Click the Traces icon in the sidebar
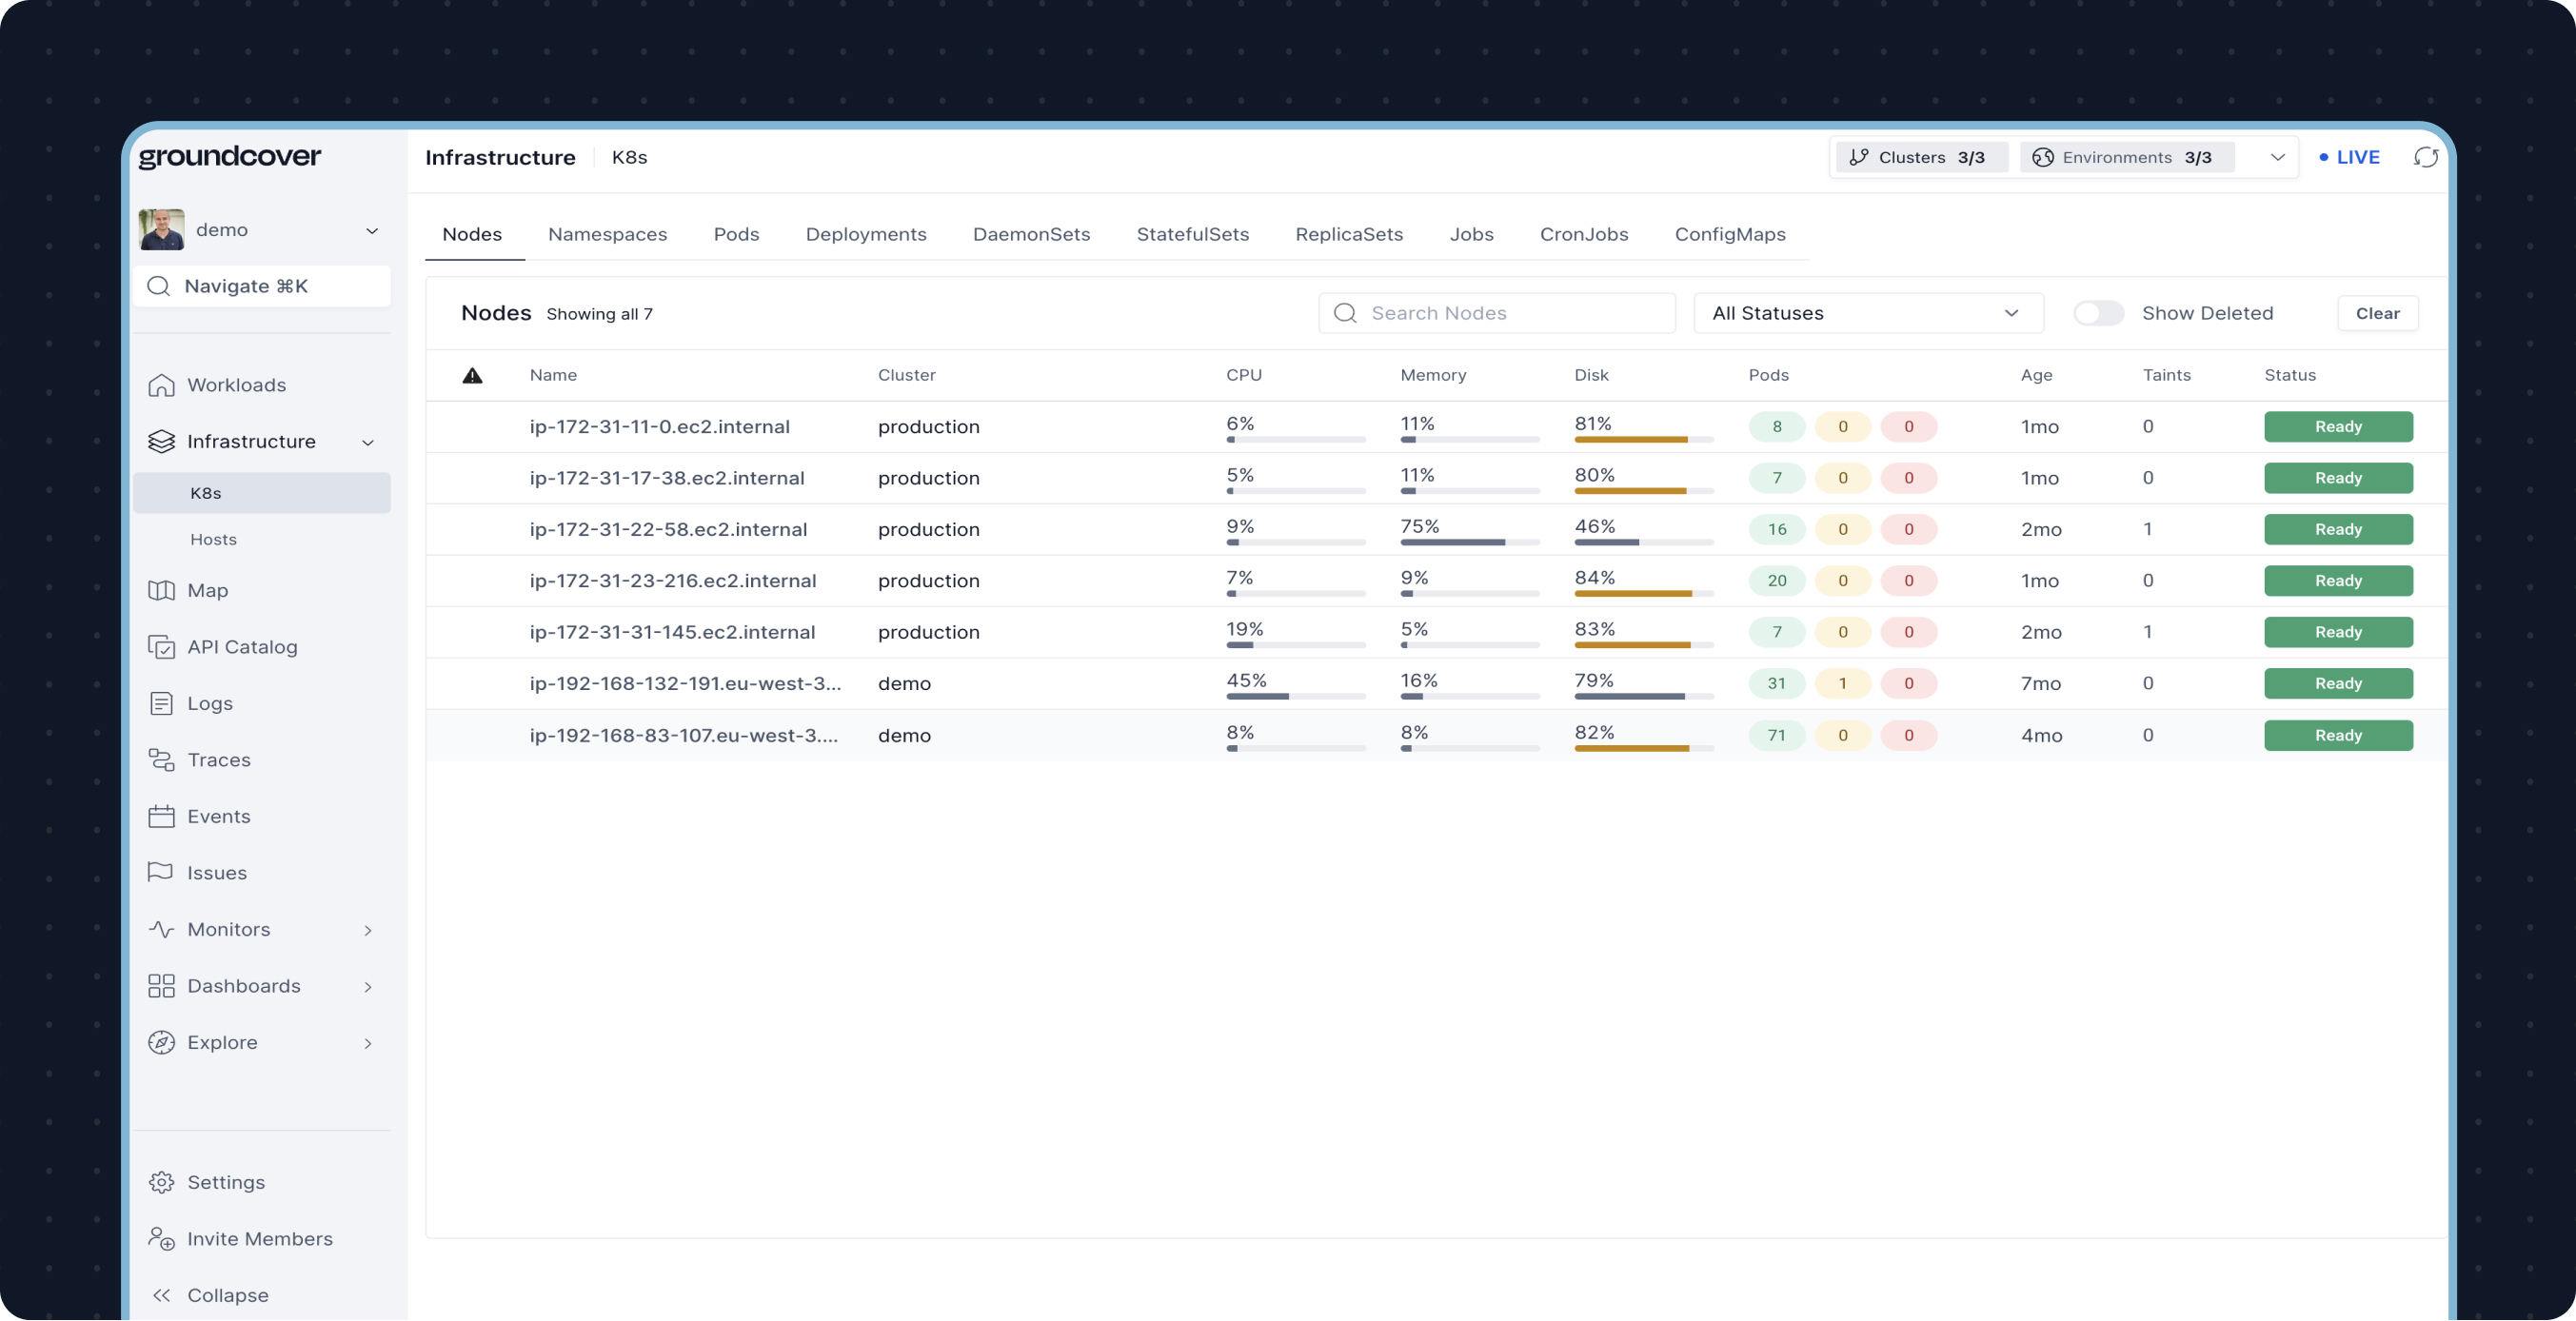Image resolution: width=2576 pixels, height=1321 pixels. coord(161,760)
